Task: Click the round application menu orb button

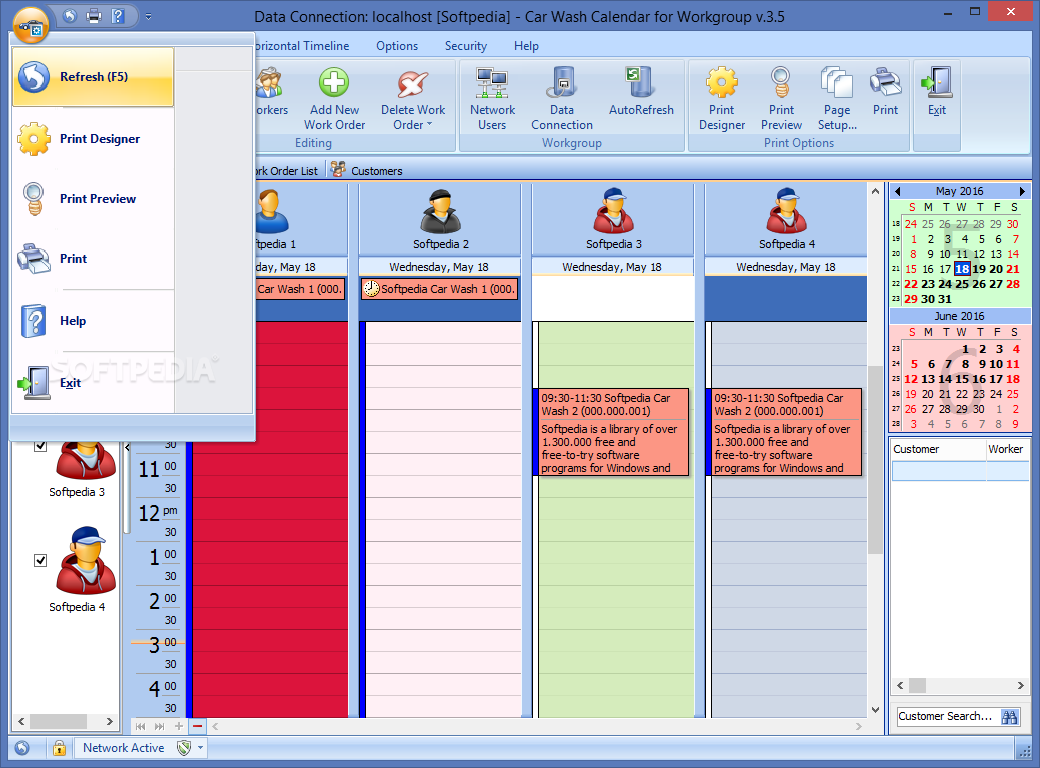Action: pyautogui.click(x=31, y=26)
